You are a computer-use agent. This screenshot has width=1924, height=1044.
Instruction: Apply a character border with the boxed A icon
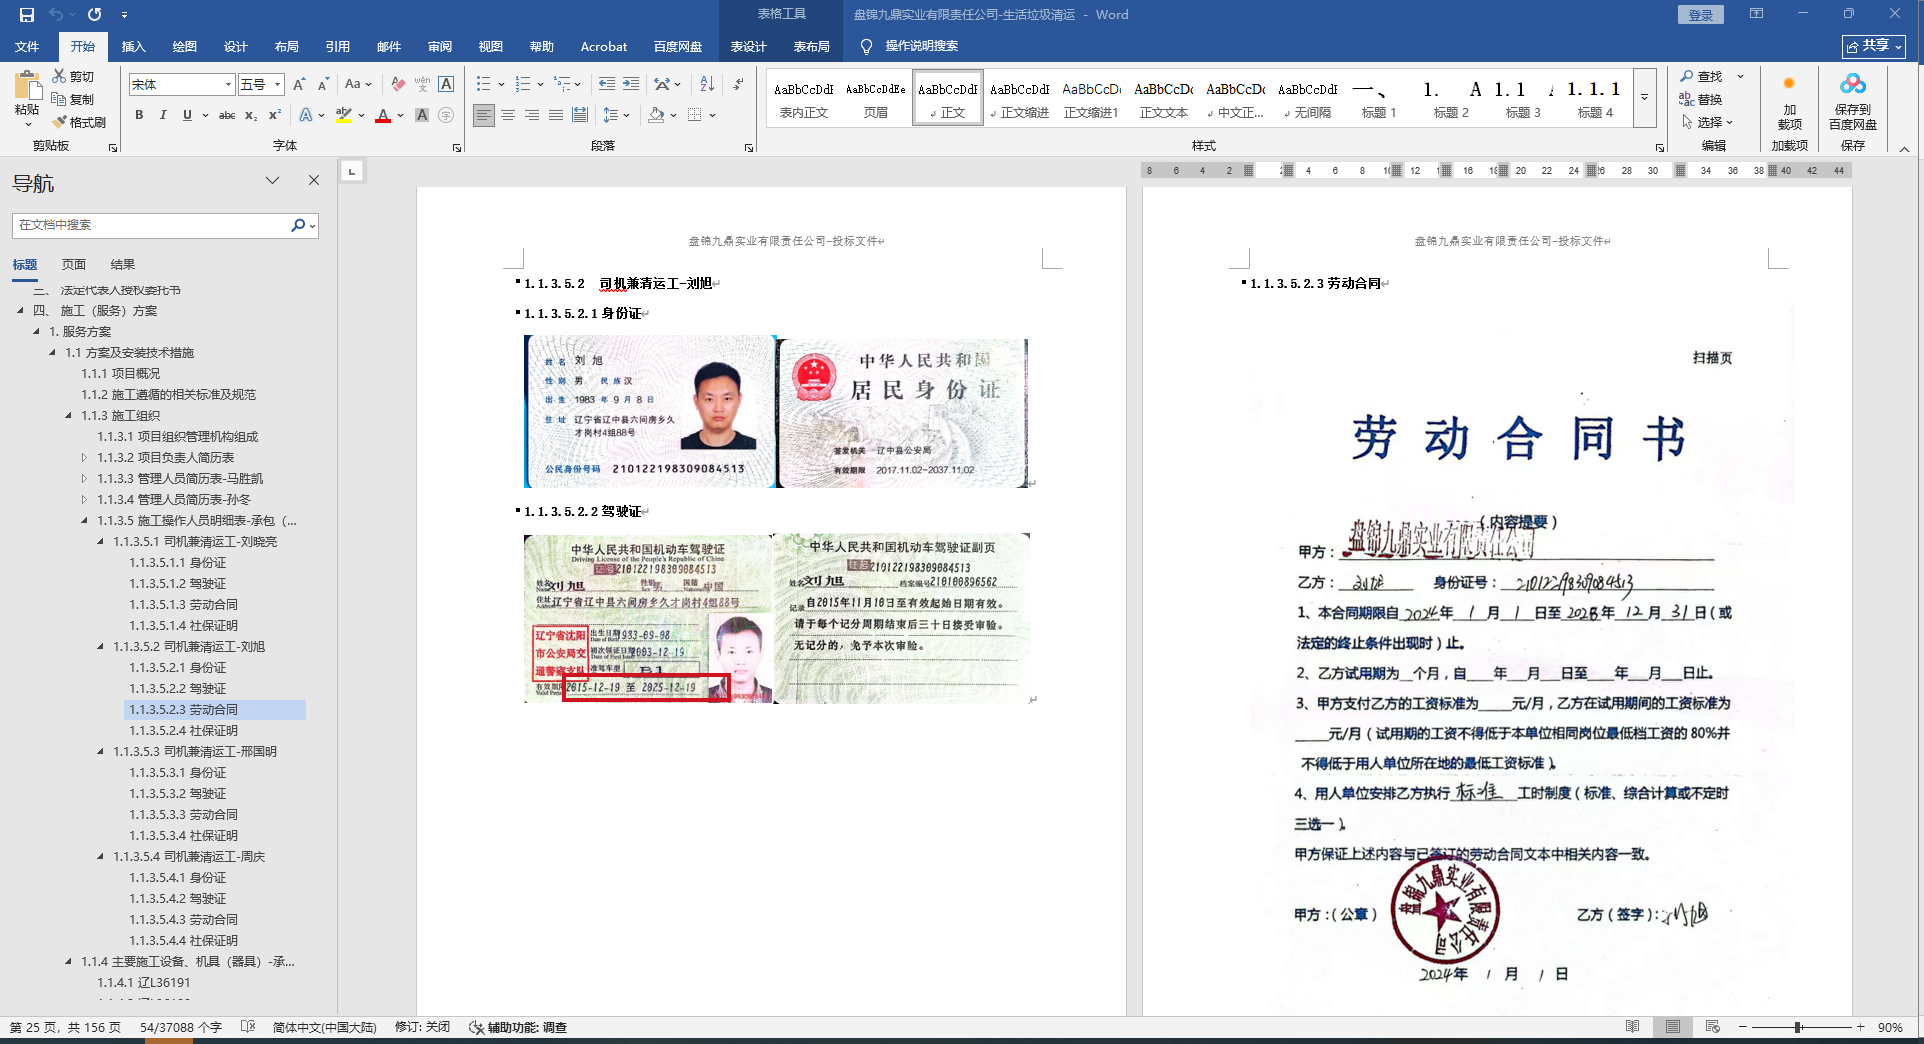[446, 85]
